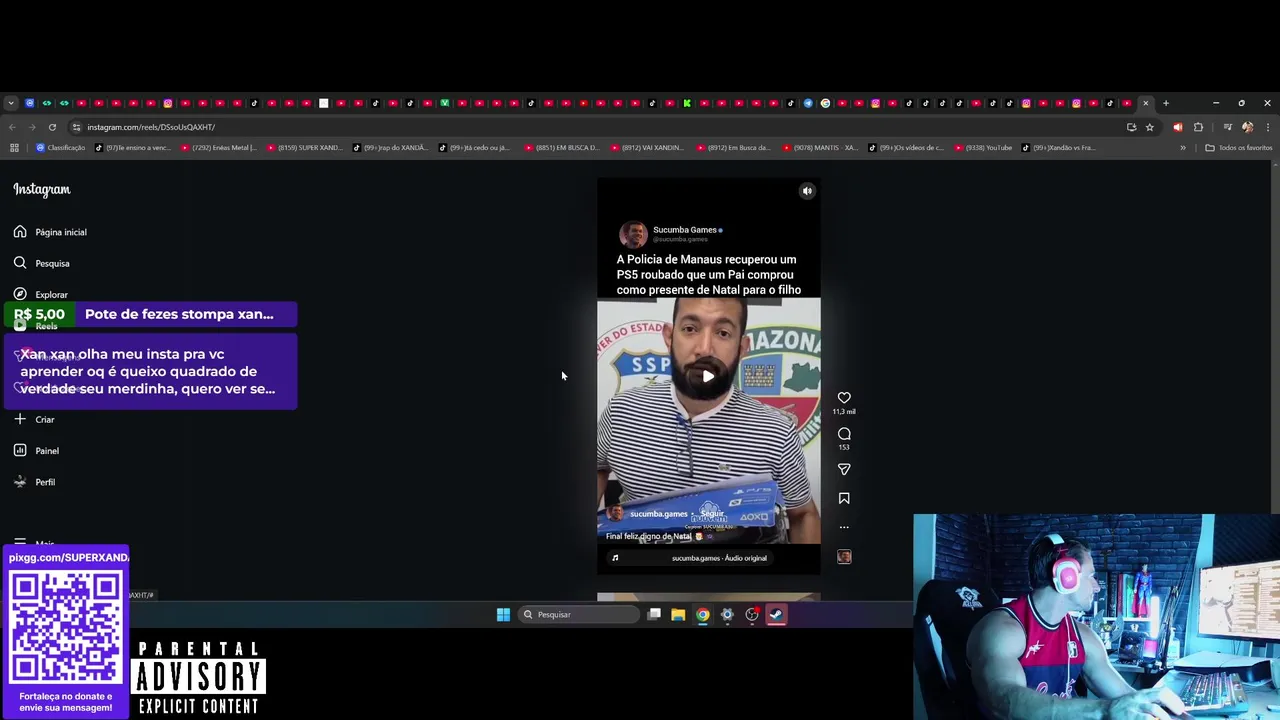Open a new browser tab
Screen dimensions: 1280x720
coord(1165,103)
